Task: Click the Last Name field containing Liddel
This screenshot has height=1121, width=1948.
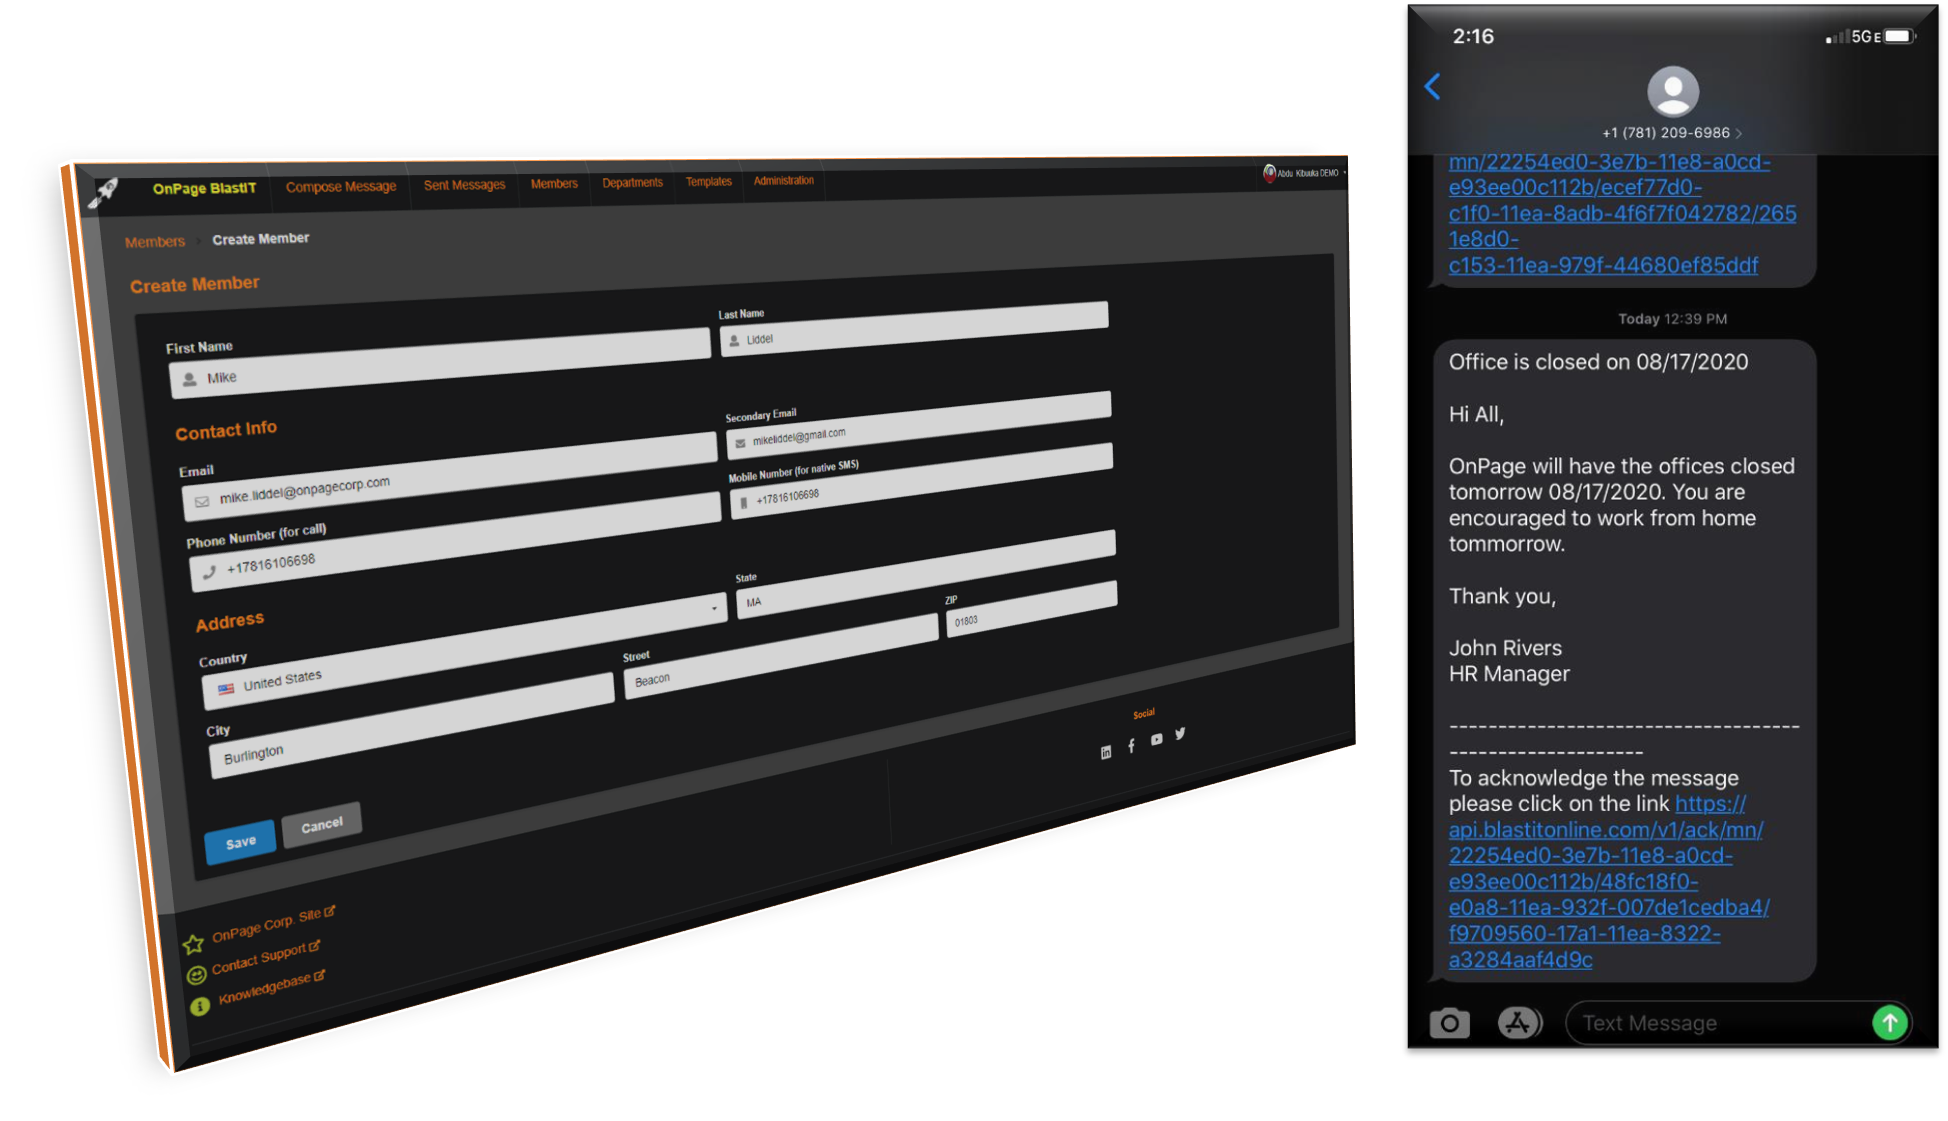Action: [914, 328]
